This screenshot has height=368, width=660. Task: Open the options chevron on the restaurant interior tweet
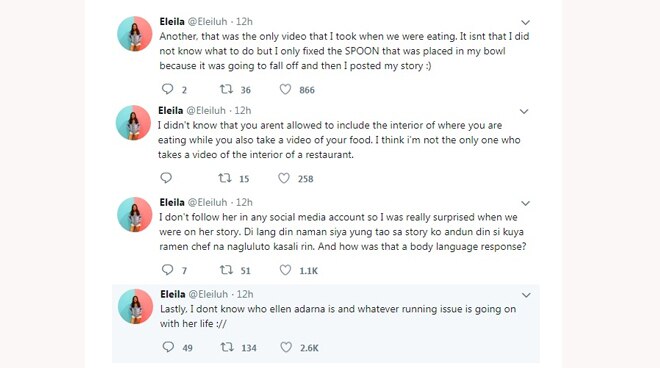tap(524, 112)
